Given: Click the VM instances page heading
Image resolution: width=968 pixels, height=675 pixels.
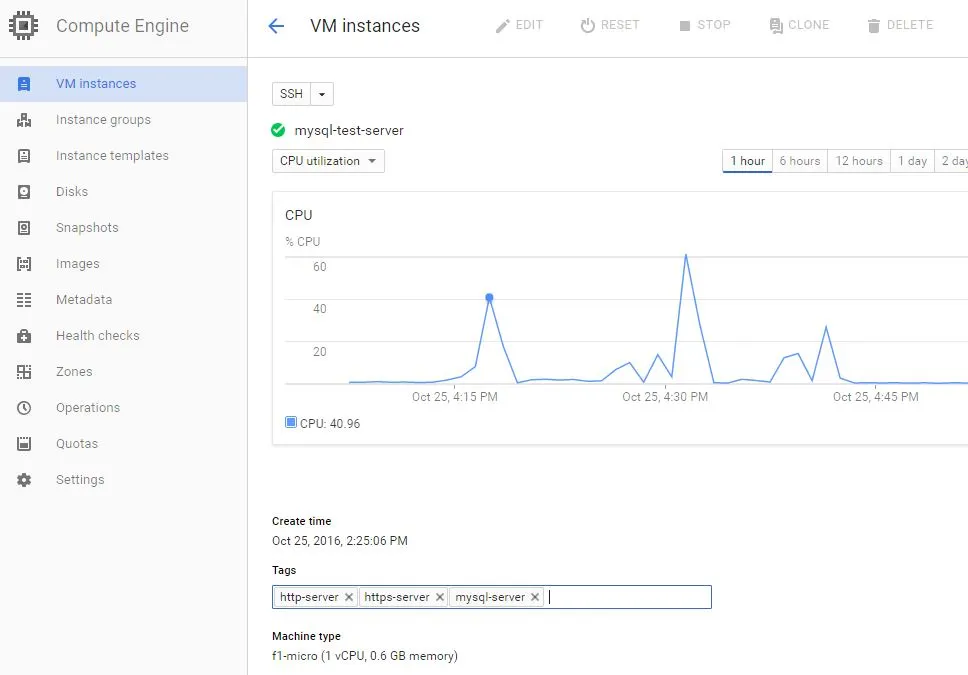Looking at the screenshot, I should click(x=365, y=26).
